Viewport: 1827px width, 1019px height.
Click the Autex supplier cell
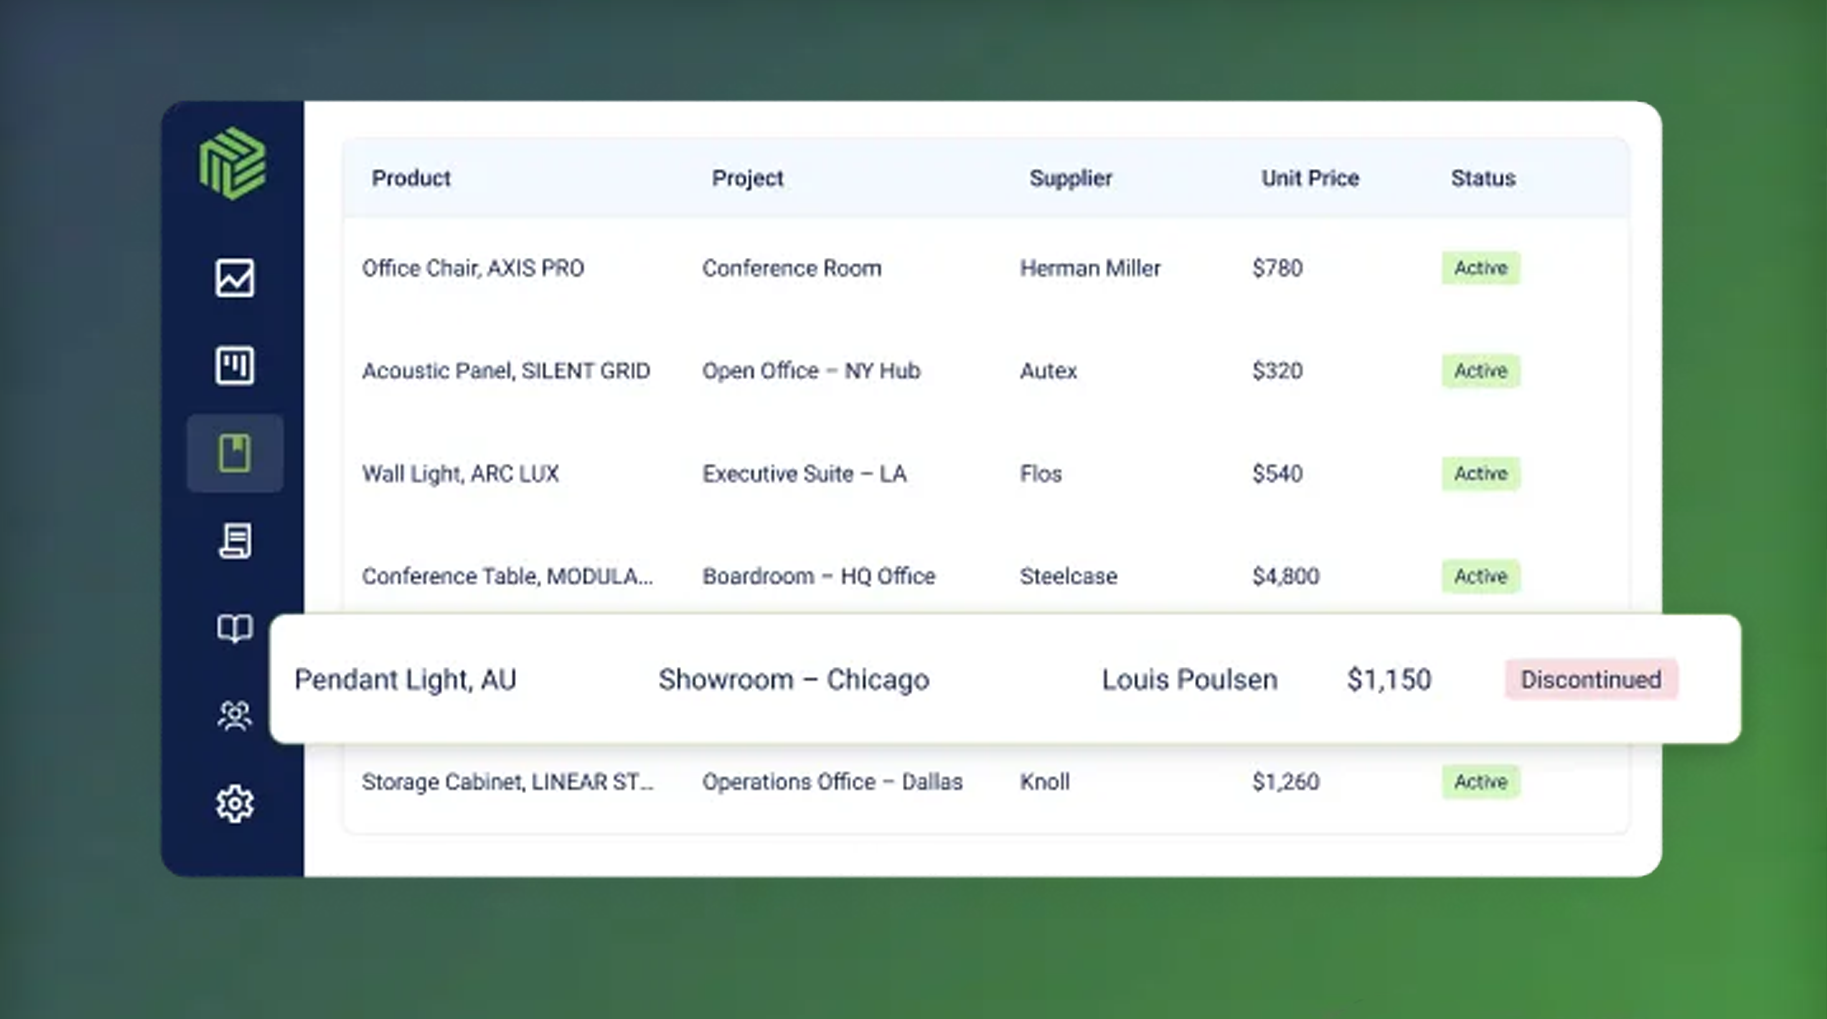click(1048, 371)
